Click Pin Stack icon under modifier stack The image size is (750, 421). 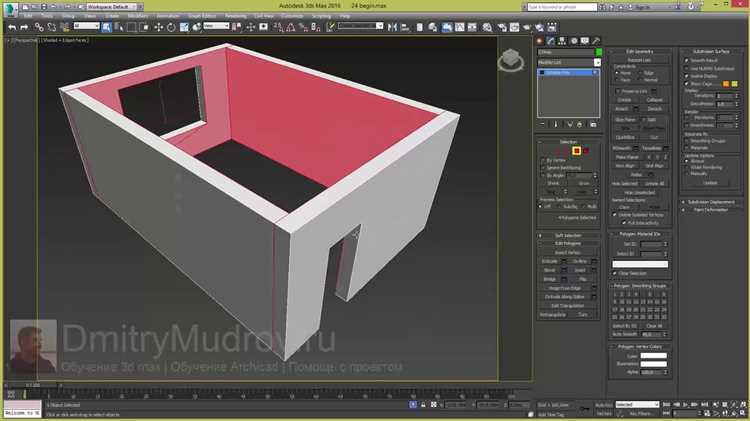tap(542, 124)
